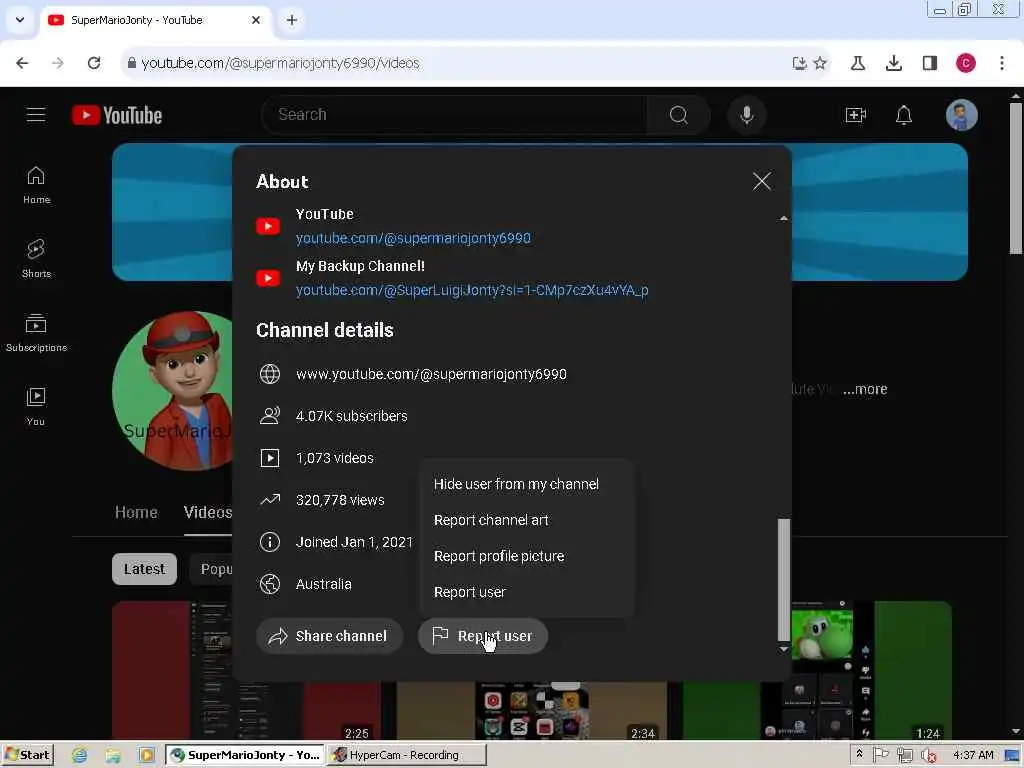Bookmark this page with star icon
Image resolution: width=1024 pixels, height=768 pixels.
tap(820, 63)
